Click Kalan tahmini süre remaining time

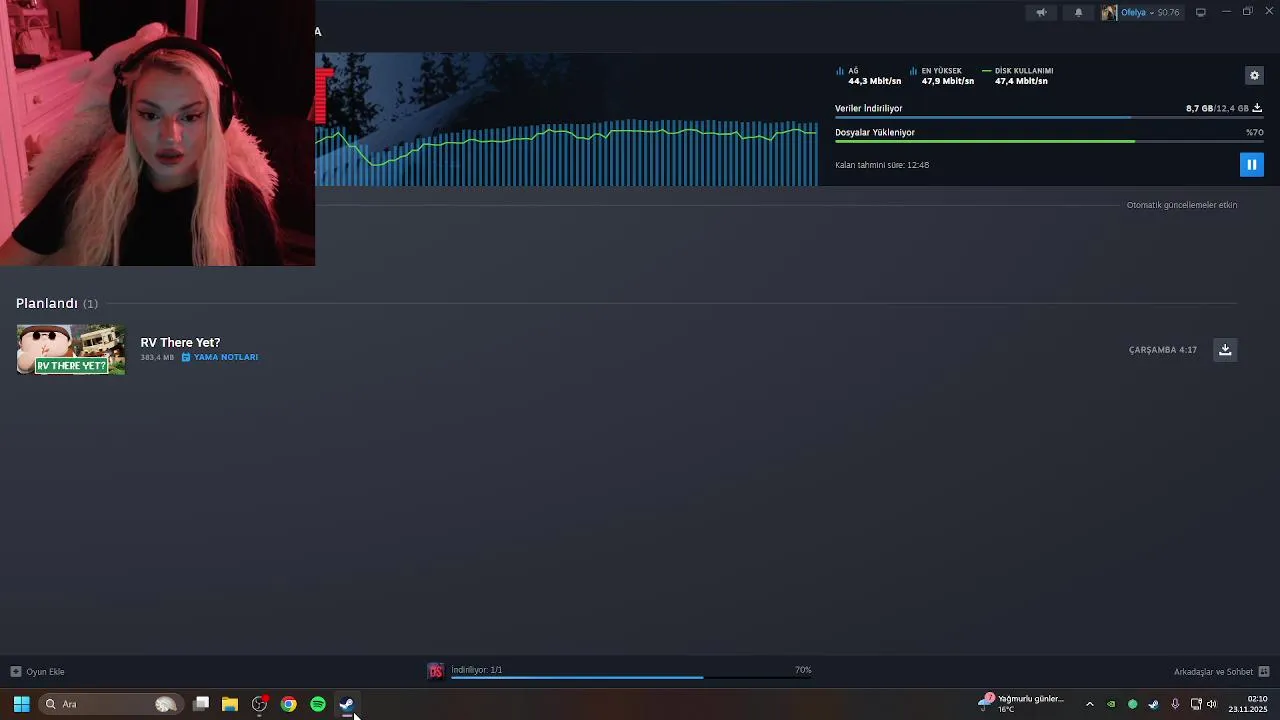[x=882, y=165]
